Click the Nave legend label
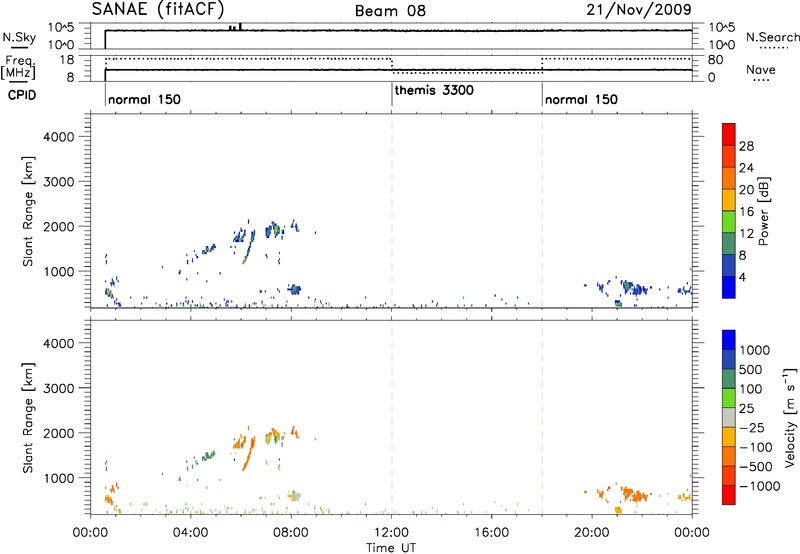The image size is (800, 554). click(761, 69)
